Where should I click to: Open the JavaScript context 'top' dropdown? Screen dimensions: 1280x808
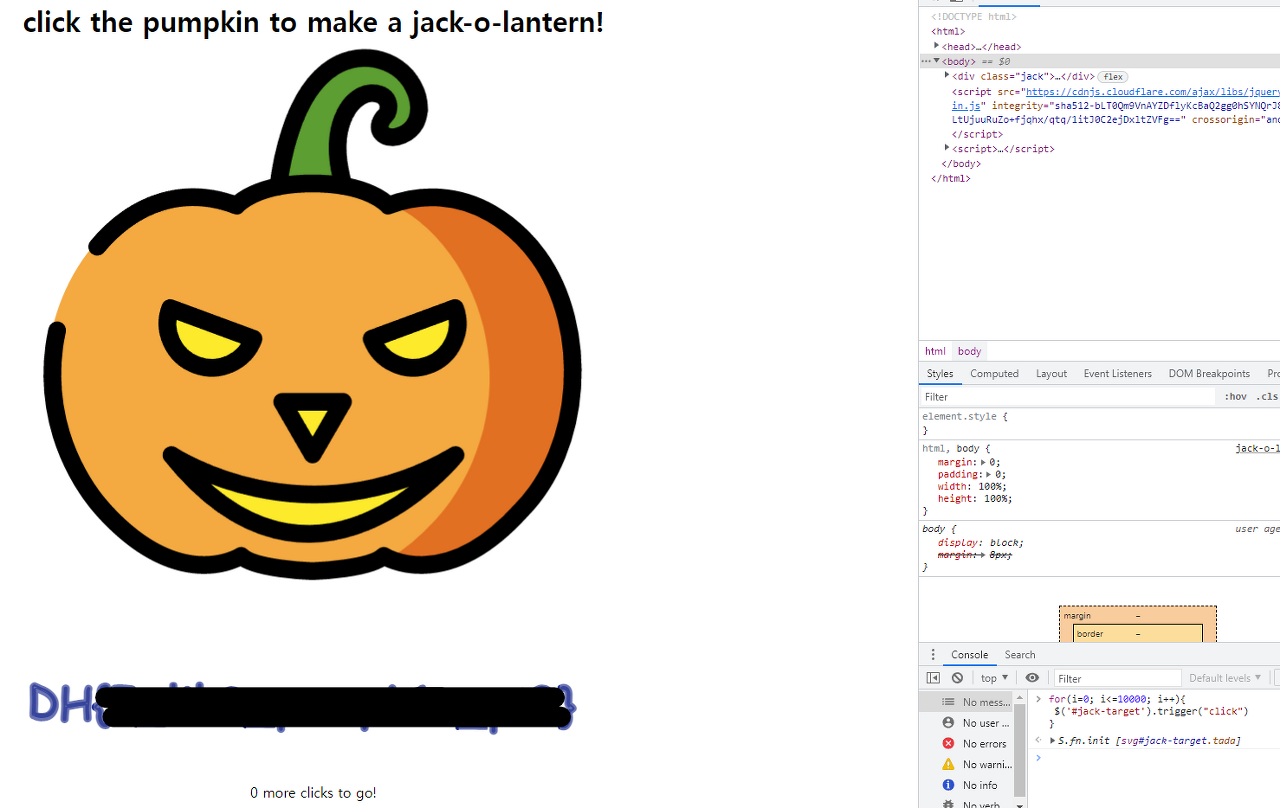993,678
